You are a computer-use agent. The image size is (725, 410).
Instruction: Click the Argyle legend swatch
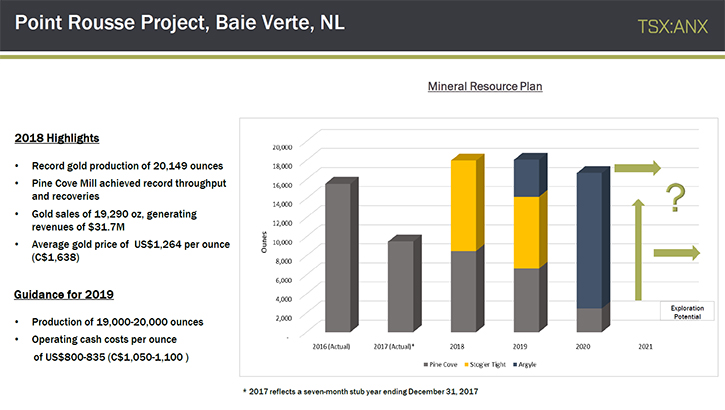(x=515, y=365)
